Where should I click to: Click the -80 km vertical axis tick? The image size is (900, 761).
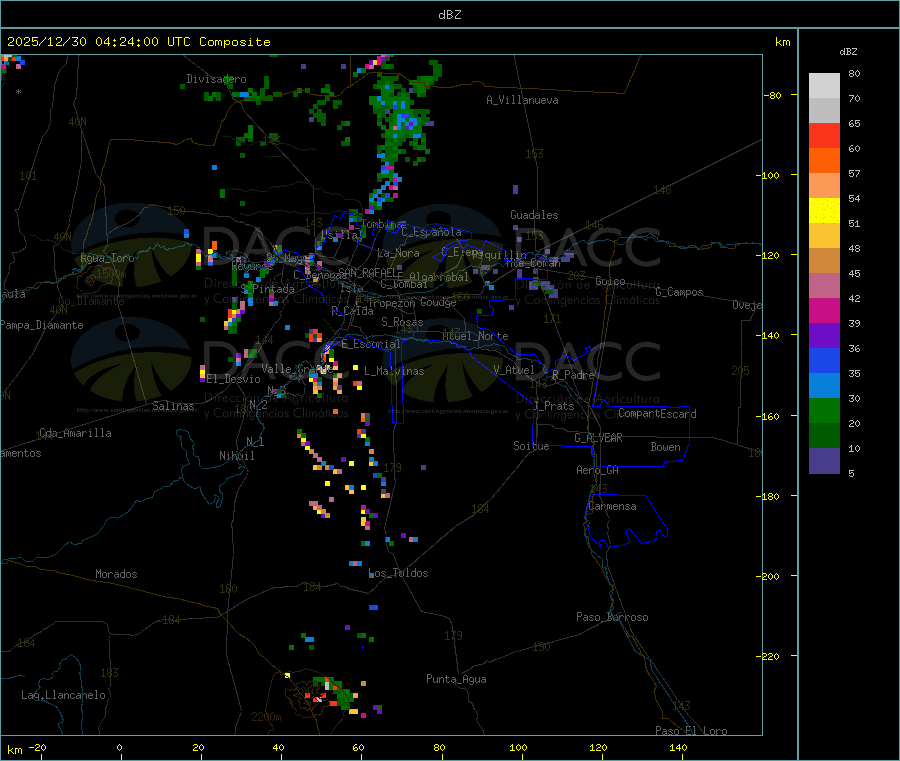tap(772, 95)
